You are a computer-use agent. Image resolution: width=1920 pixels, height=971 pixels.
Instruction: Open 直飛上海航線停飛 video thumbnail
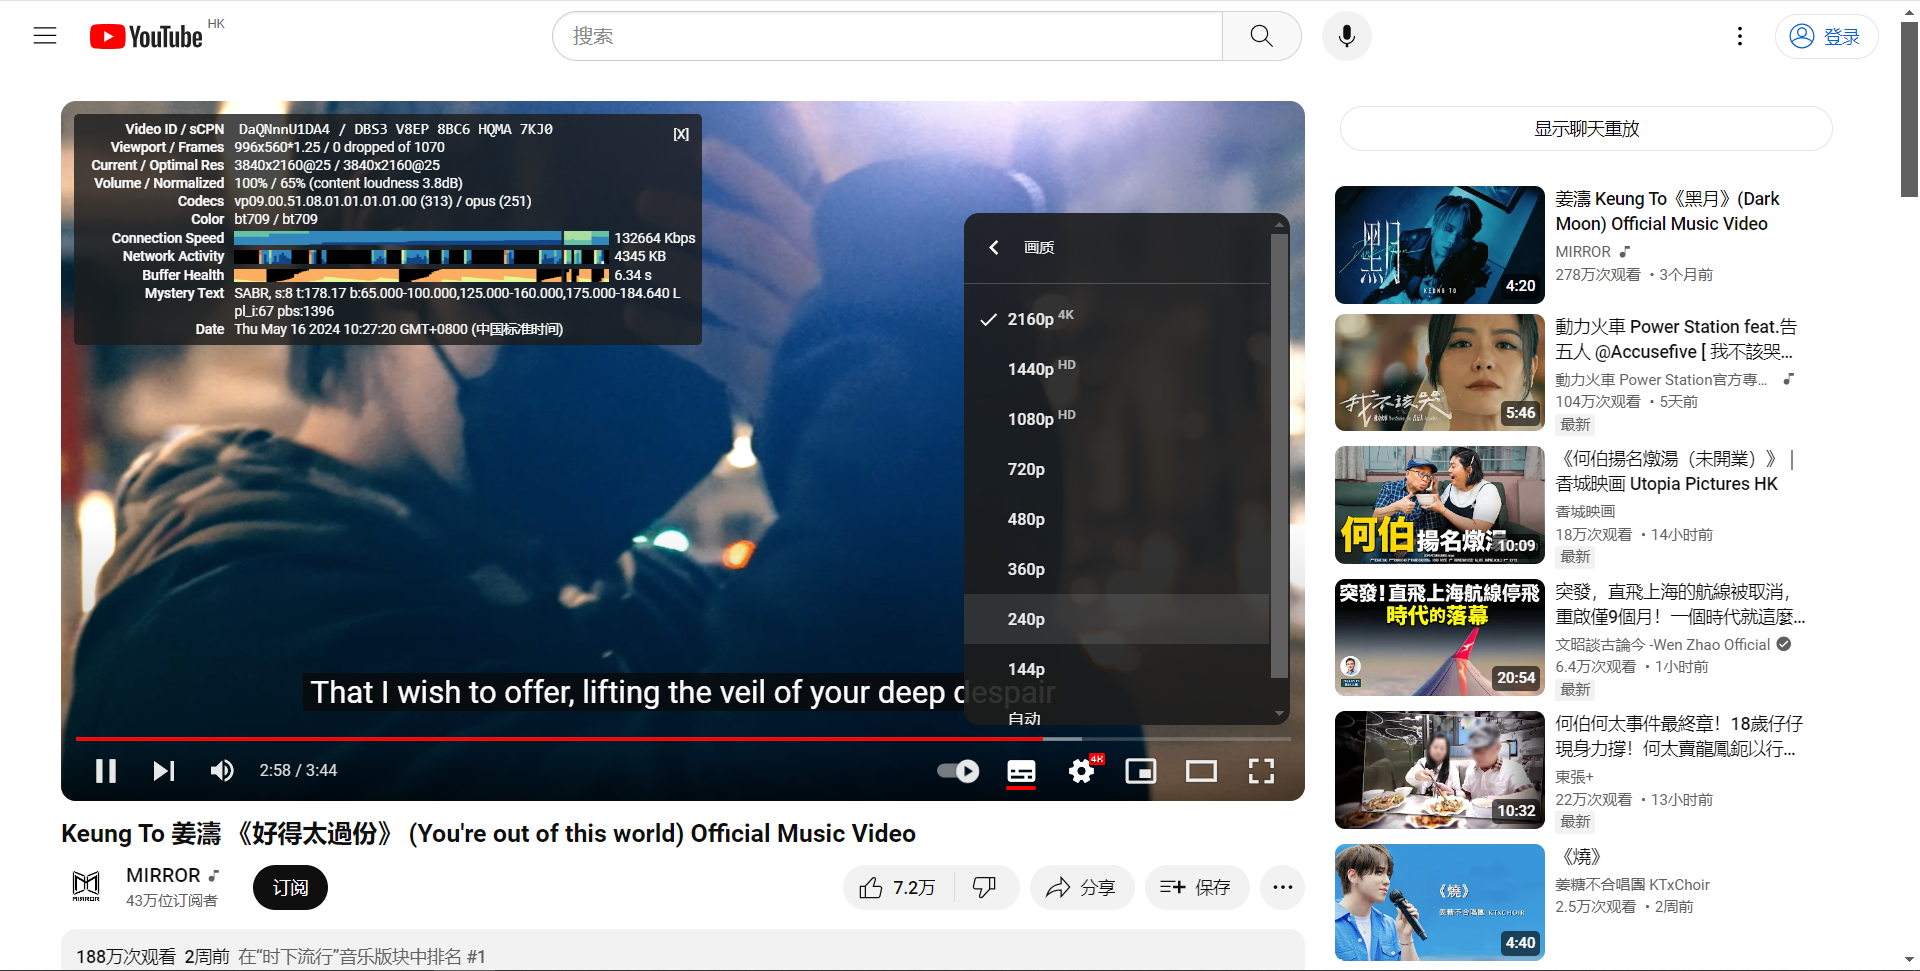click(x=1440, y=638)
